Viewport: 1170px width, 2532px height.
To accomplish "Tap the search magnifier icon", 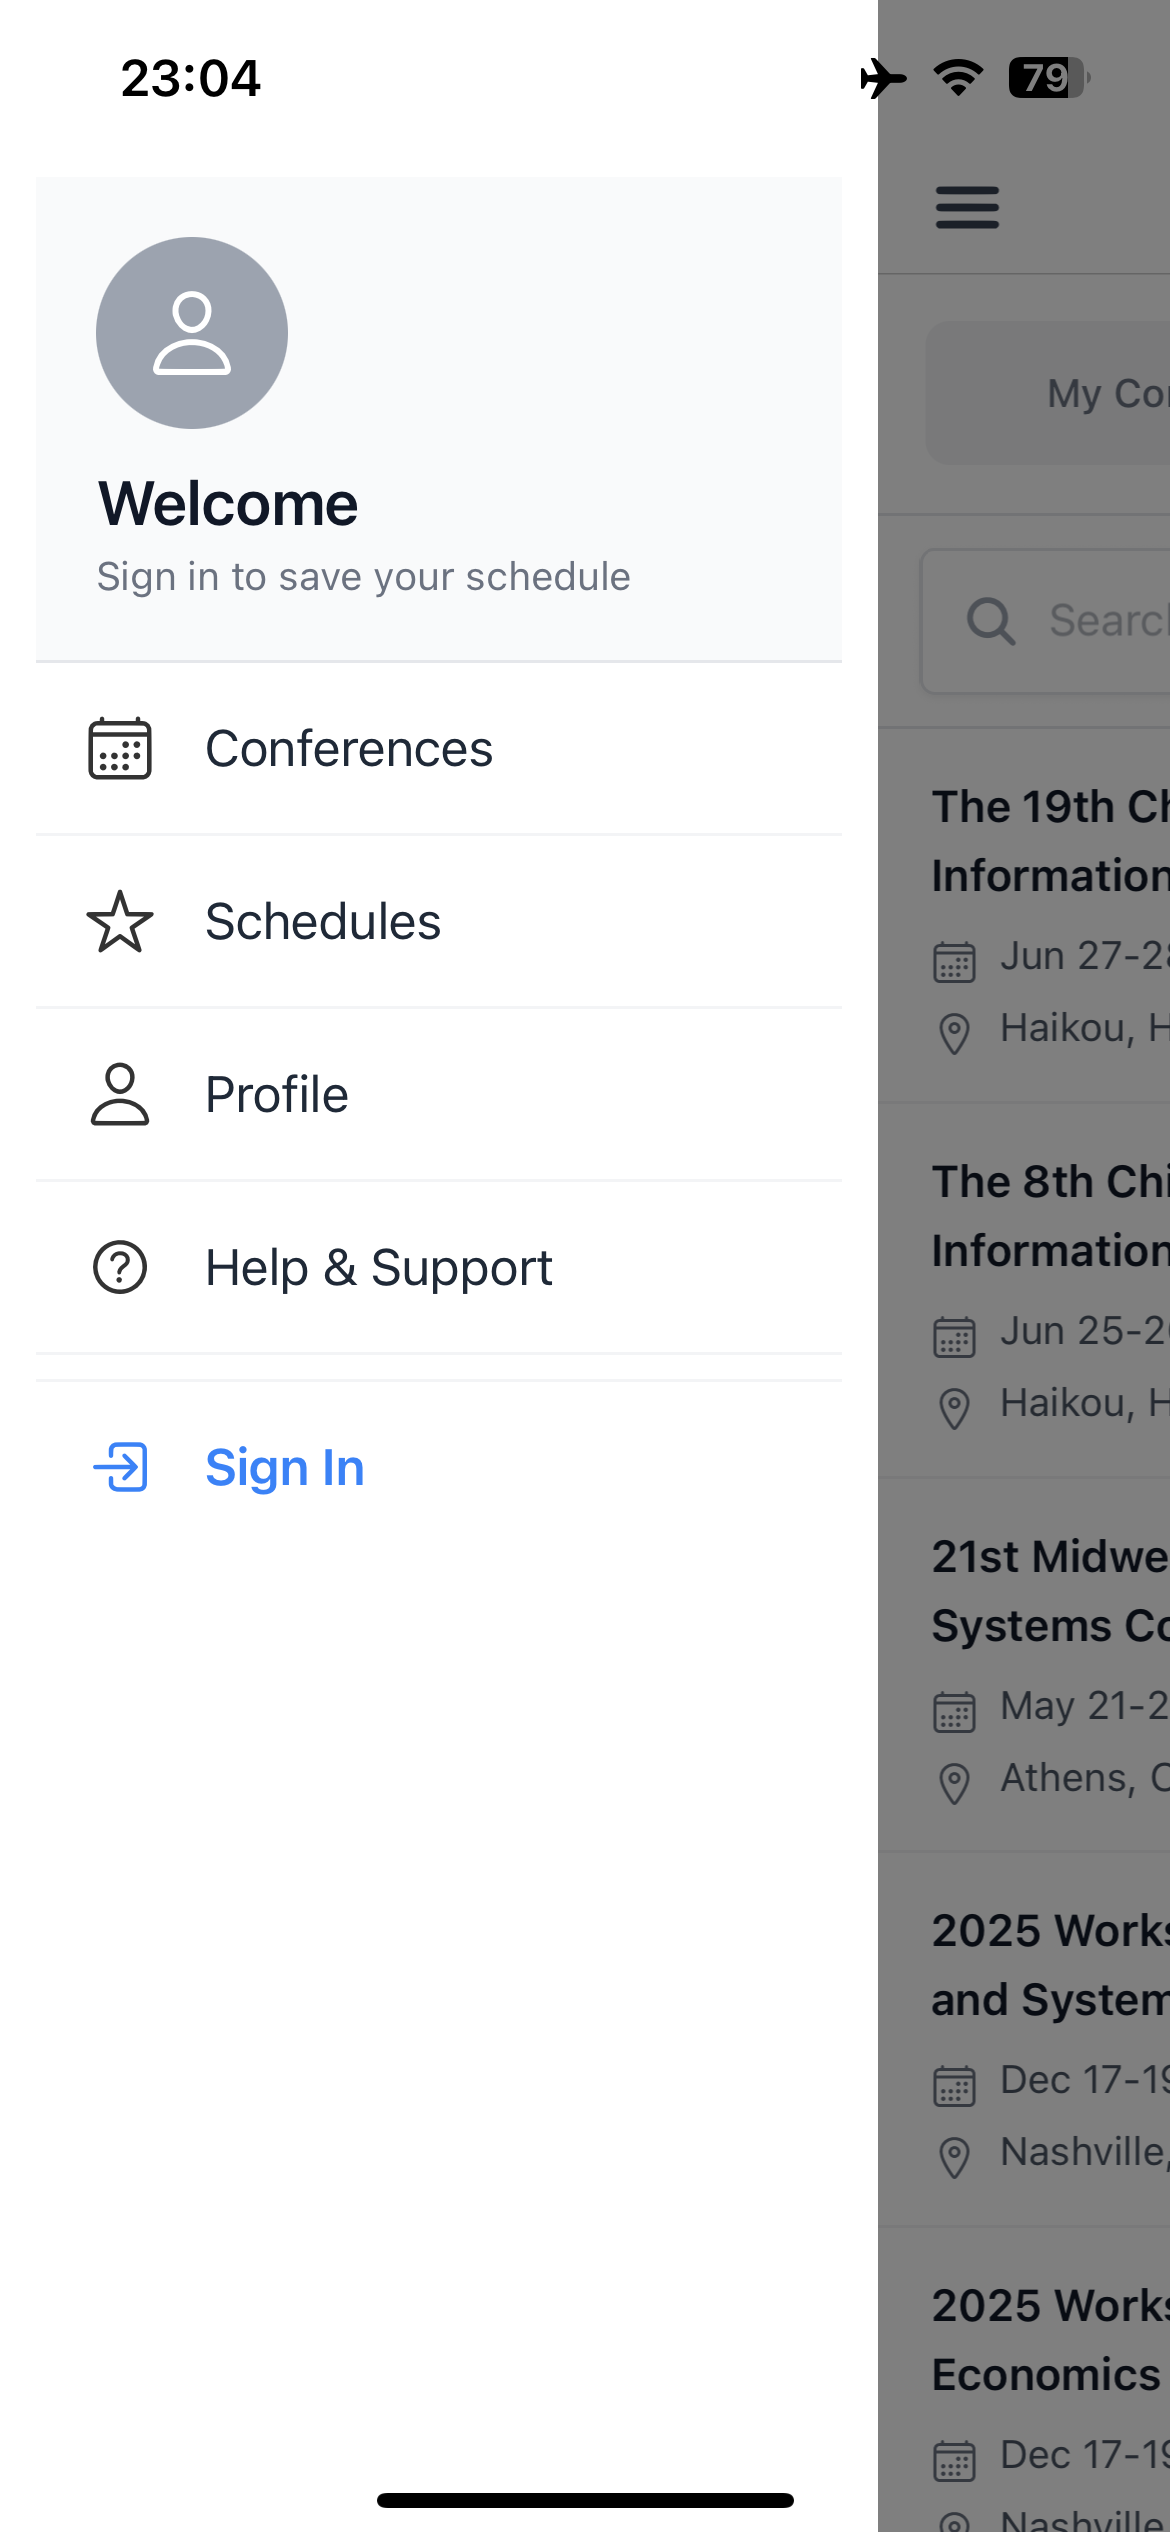I will pyautogui.click(x=990, y=621).
